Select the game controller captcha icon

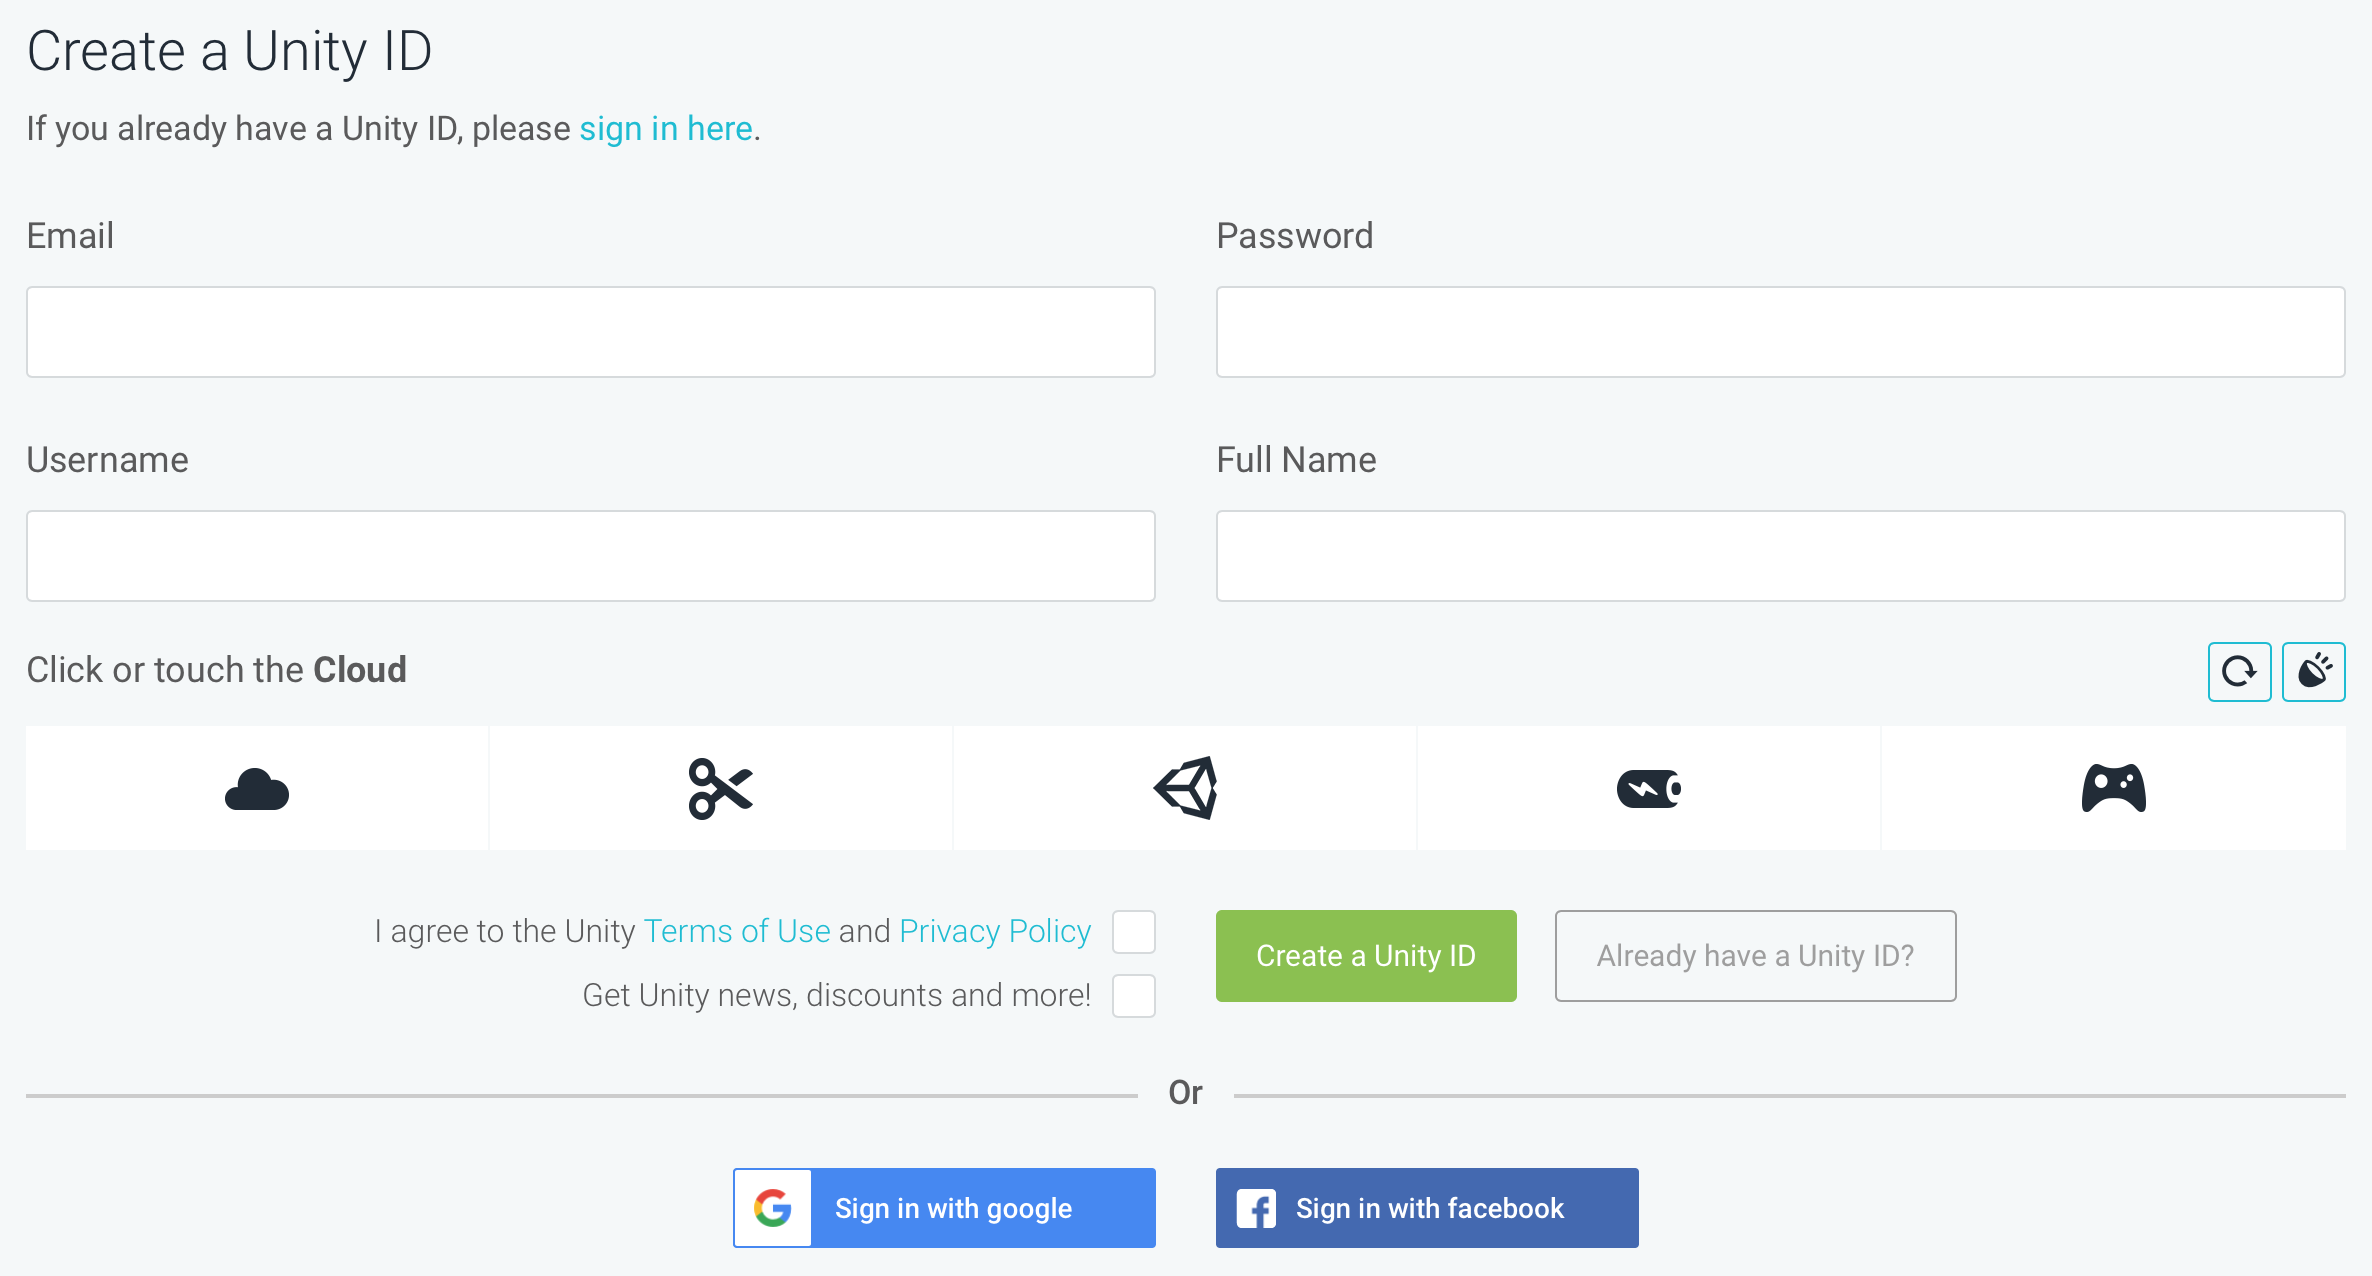coord(2113,789)
